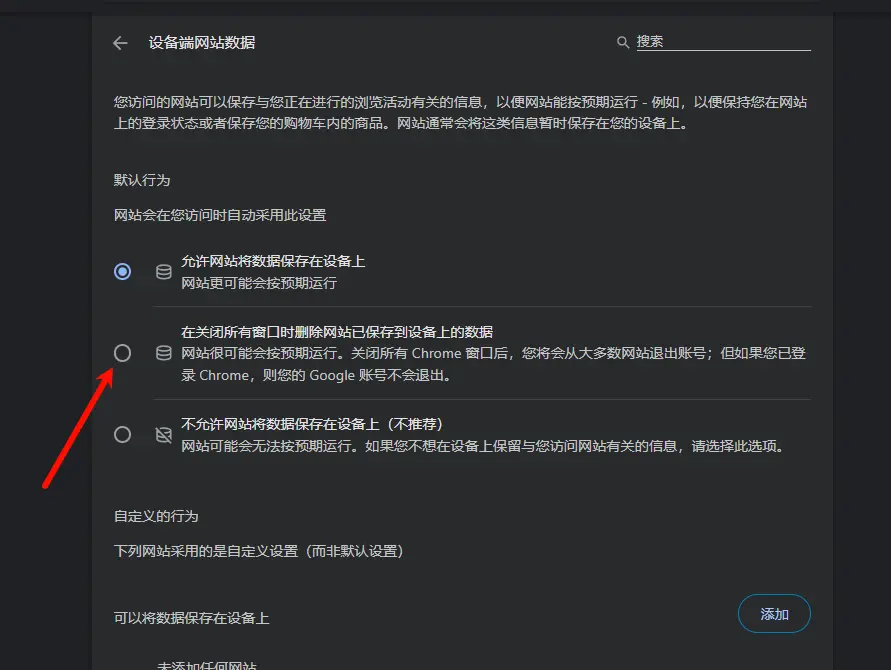Select 允许网站将数据保存在设备上 radio button
The height and width of the screenshot is (670, 891).
[x=122, y=272]
